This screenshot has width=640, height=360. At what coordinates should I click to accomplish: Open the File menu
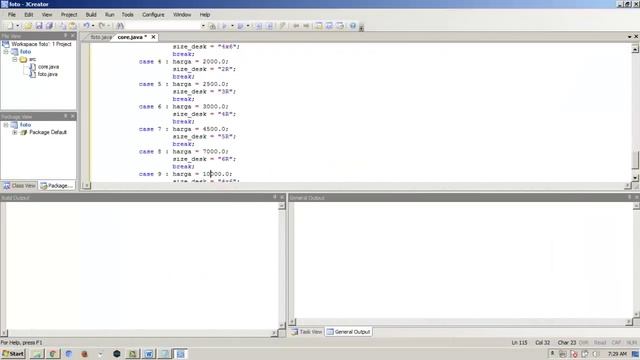point(12,15)
